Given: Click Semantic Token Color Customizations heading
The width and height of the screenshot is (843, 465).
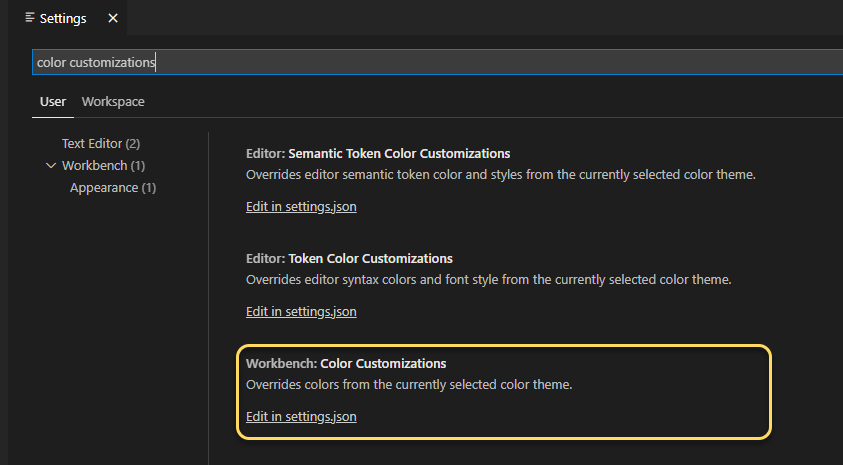Looking at the screenshot, I should pyautogui.click(x=378, y=153).
